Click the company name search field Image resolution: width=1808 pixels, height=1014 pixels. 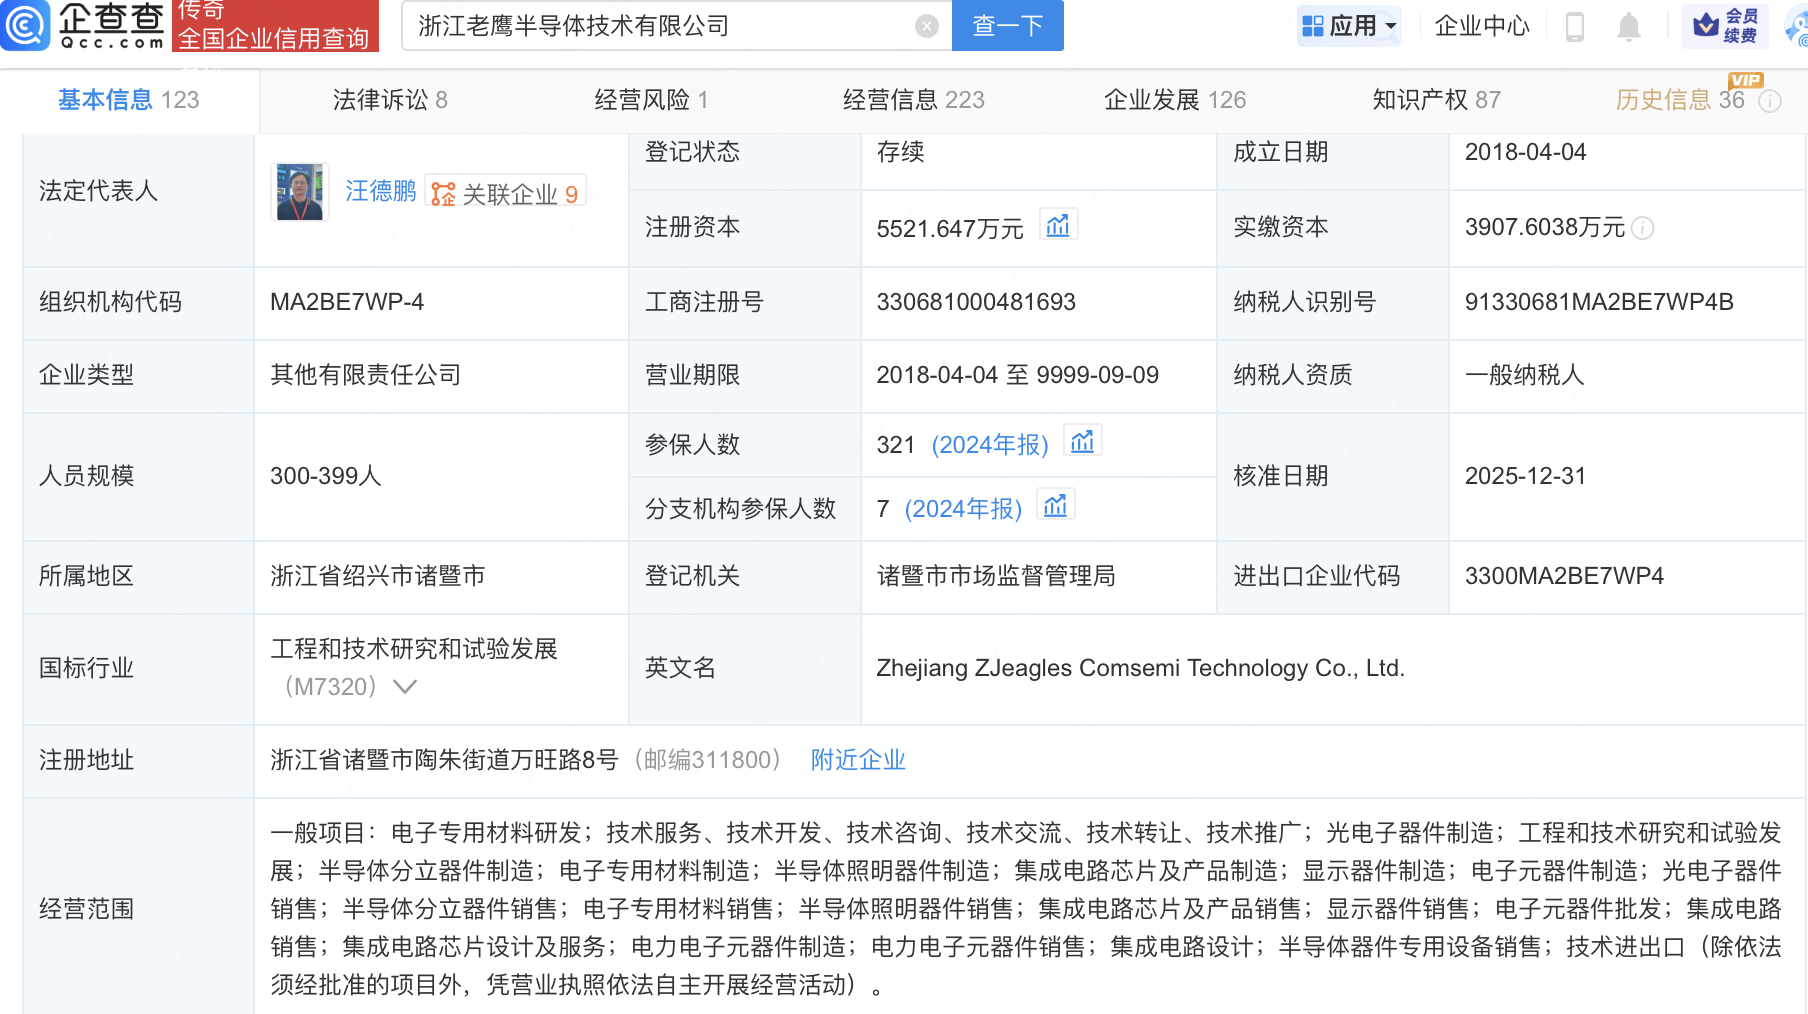click(x=660, y=26)
